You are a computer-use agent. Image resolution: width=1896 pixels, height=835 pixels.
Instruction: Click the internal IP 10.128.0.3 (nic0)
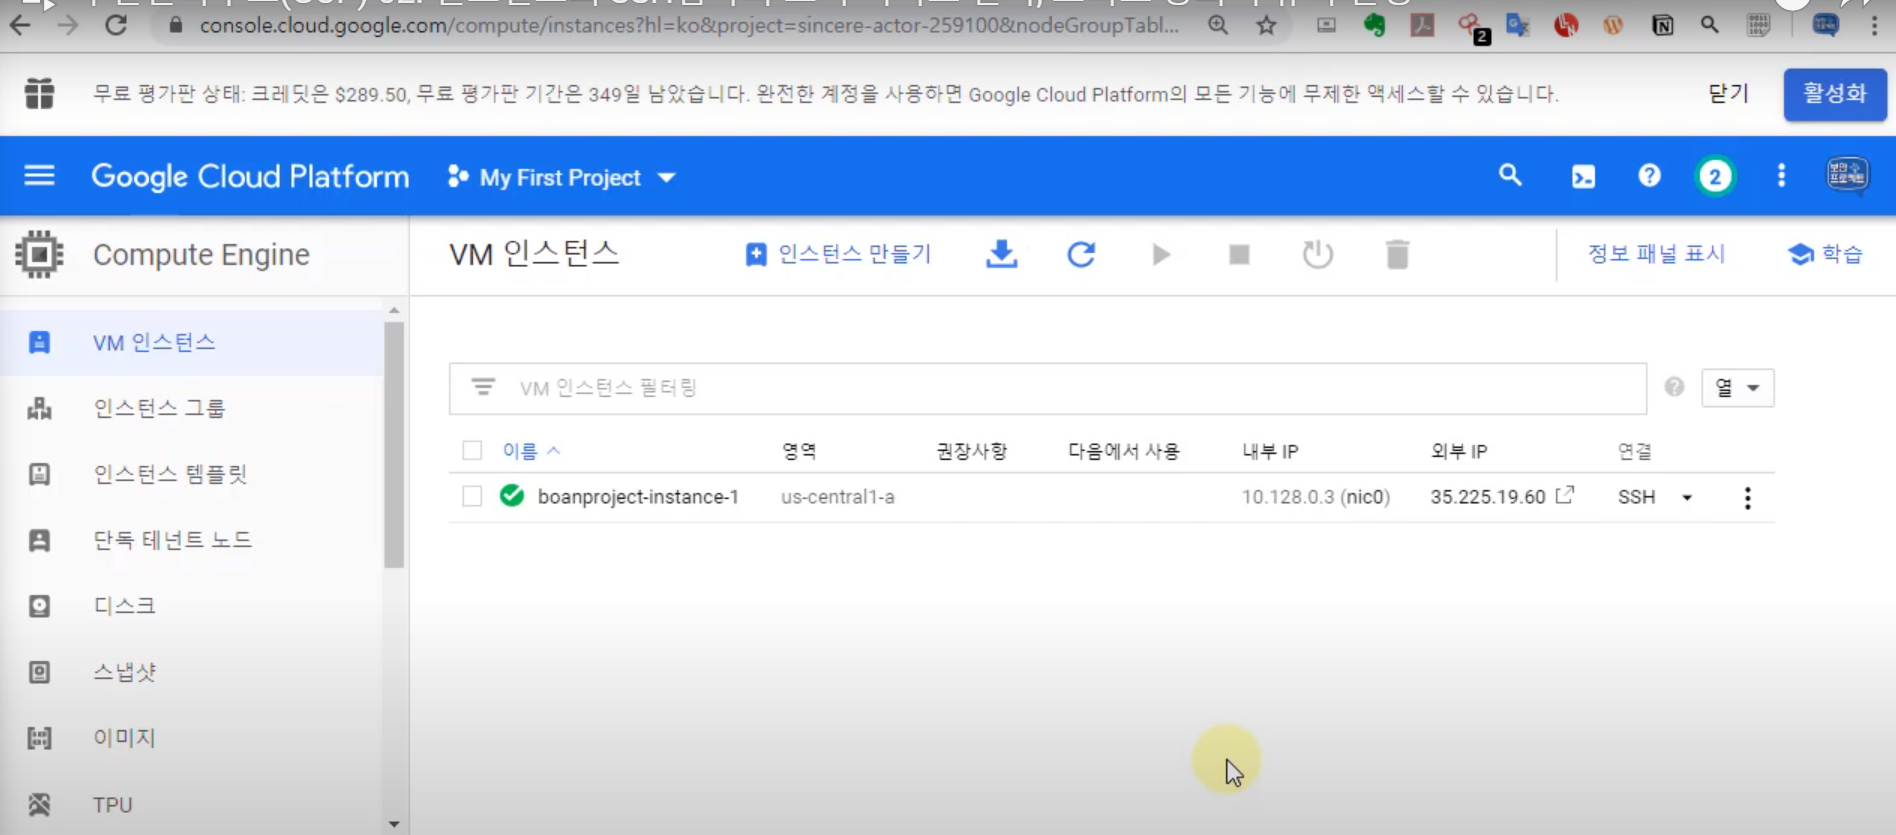point(1316,497)
